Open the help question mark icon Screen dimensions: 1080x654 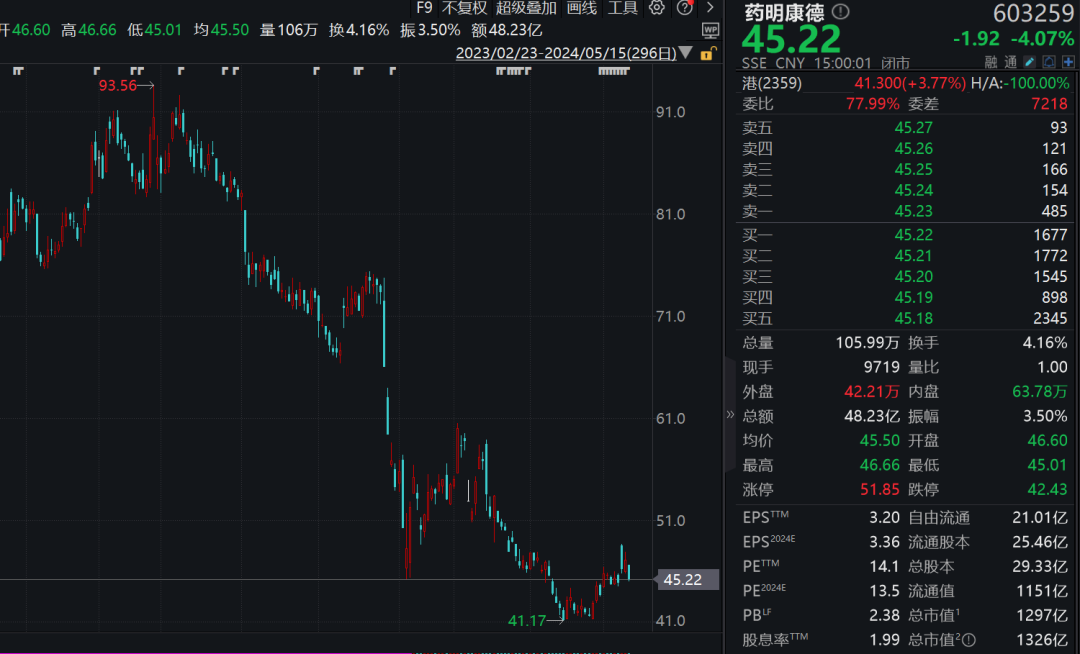[685, 8]
